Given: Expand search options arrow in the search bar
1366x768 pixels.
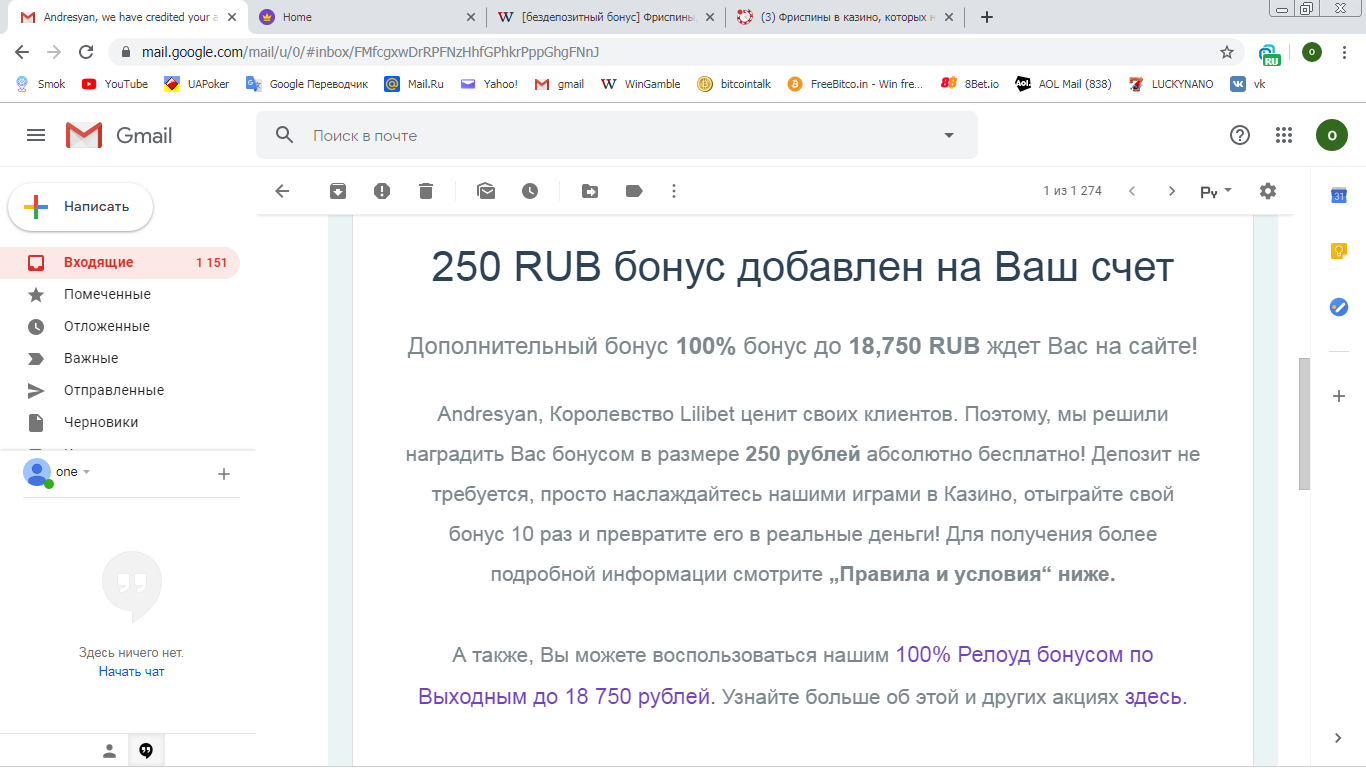Looking at the screenshot, I should (x=947, y=135).
